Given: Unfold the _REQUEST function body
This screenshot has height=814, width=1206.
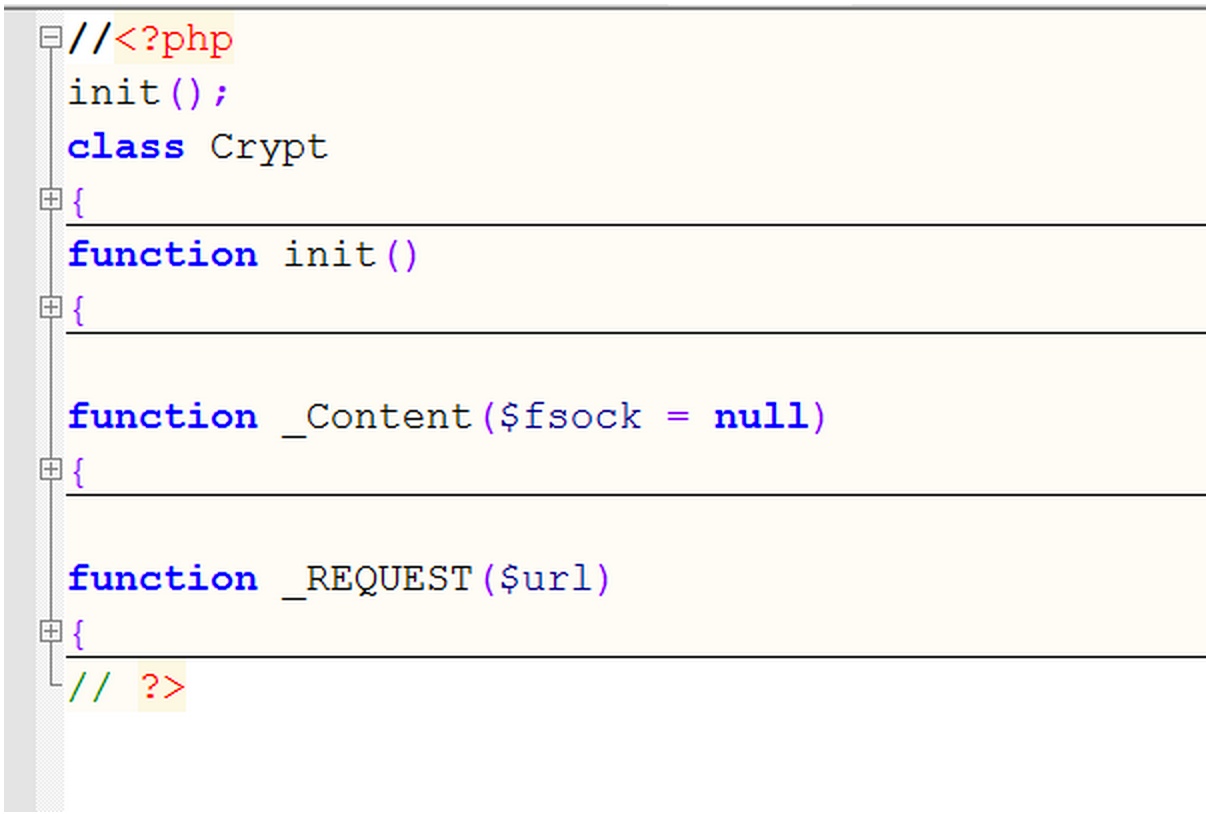Looking at the screenshot, I should (50, 631).
